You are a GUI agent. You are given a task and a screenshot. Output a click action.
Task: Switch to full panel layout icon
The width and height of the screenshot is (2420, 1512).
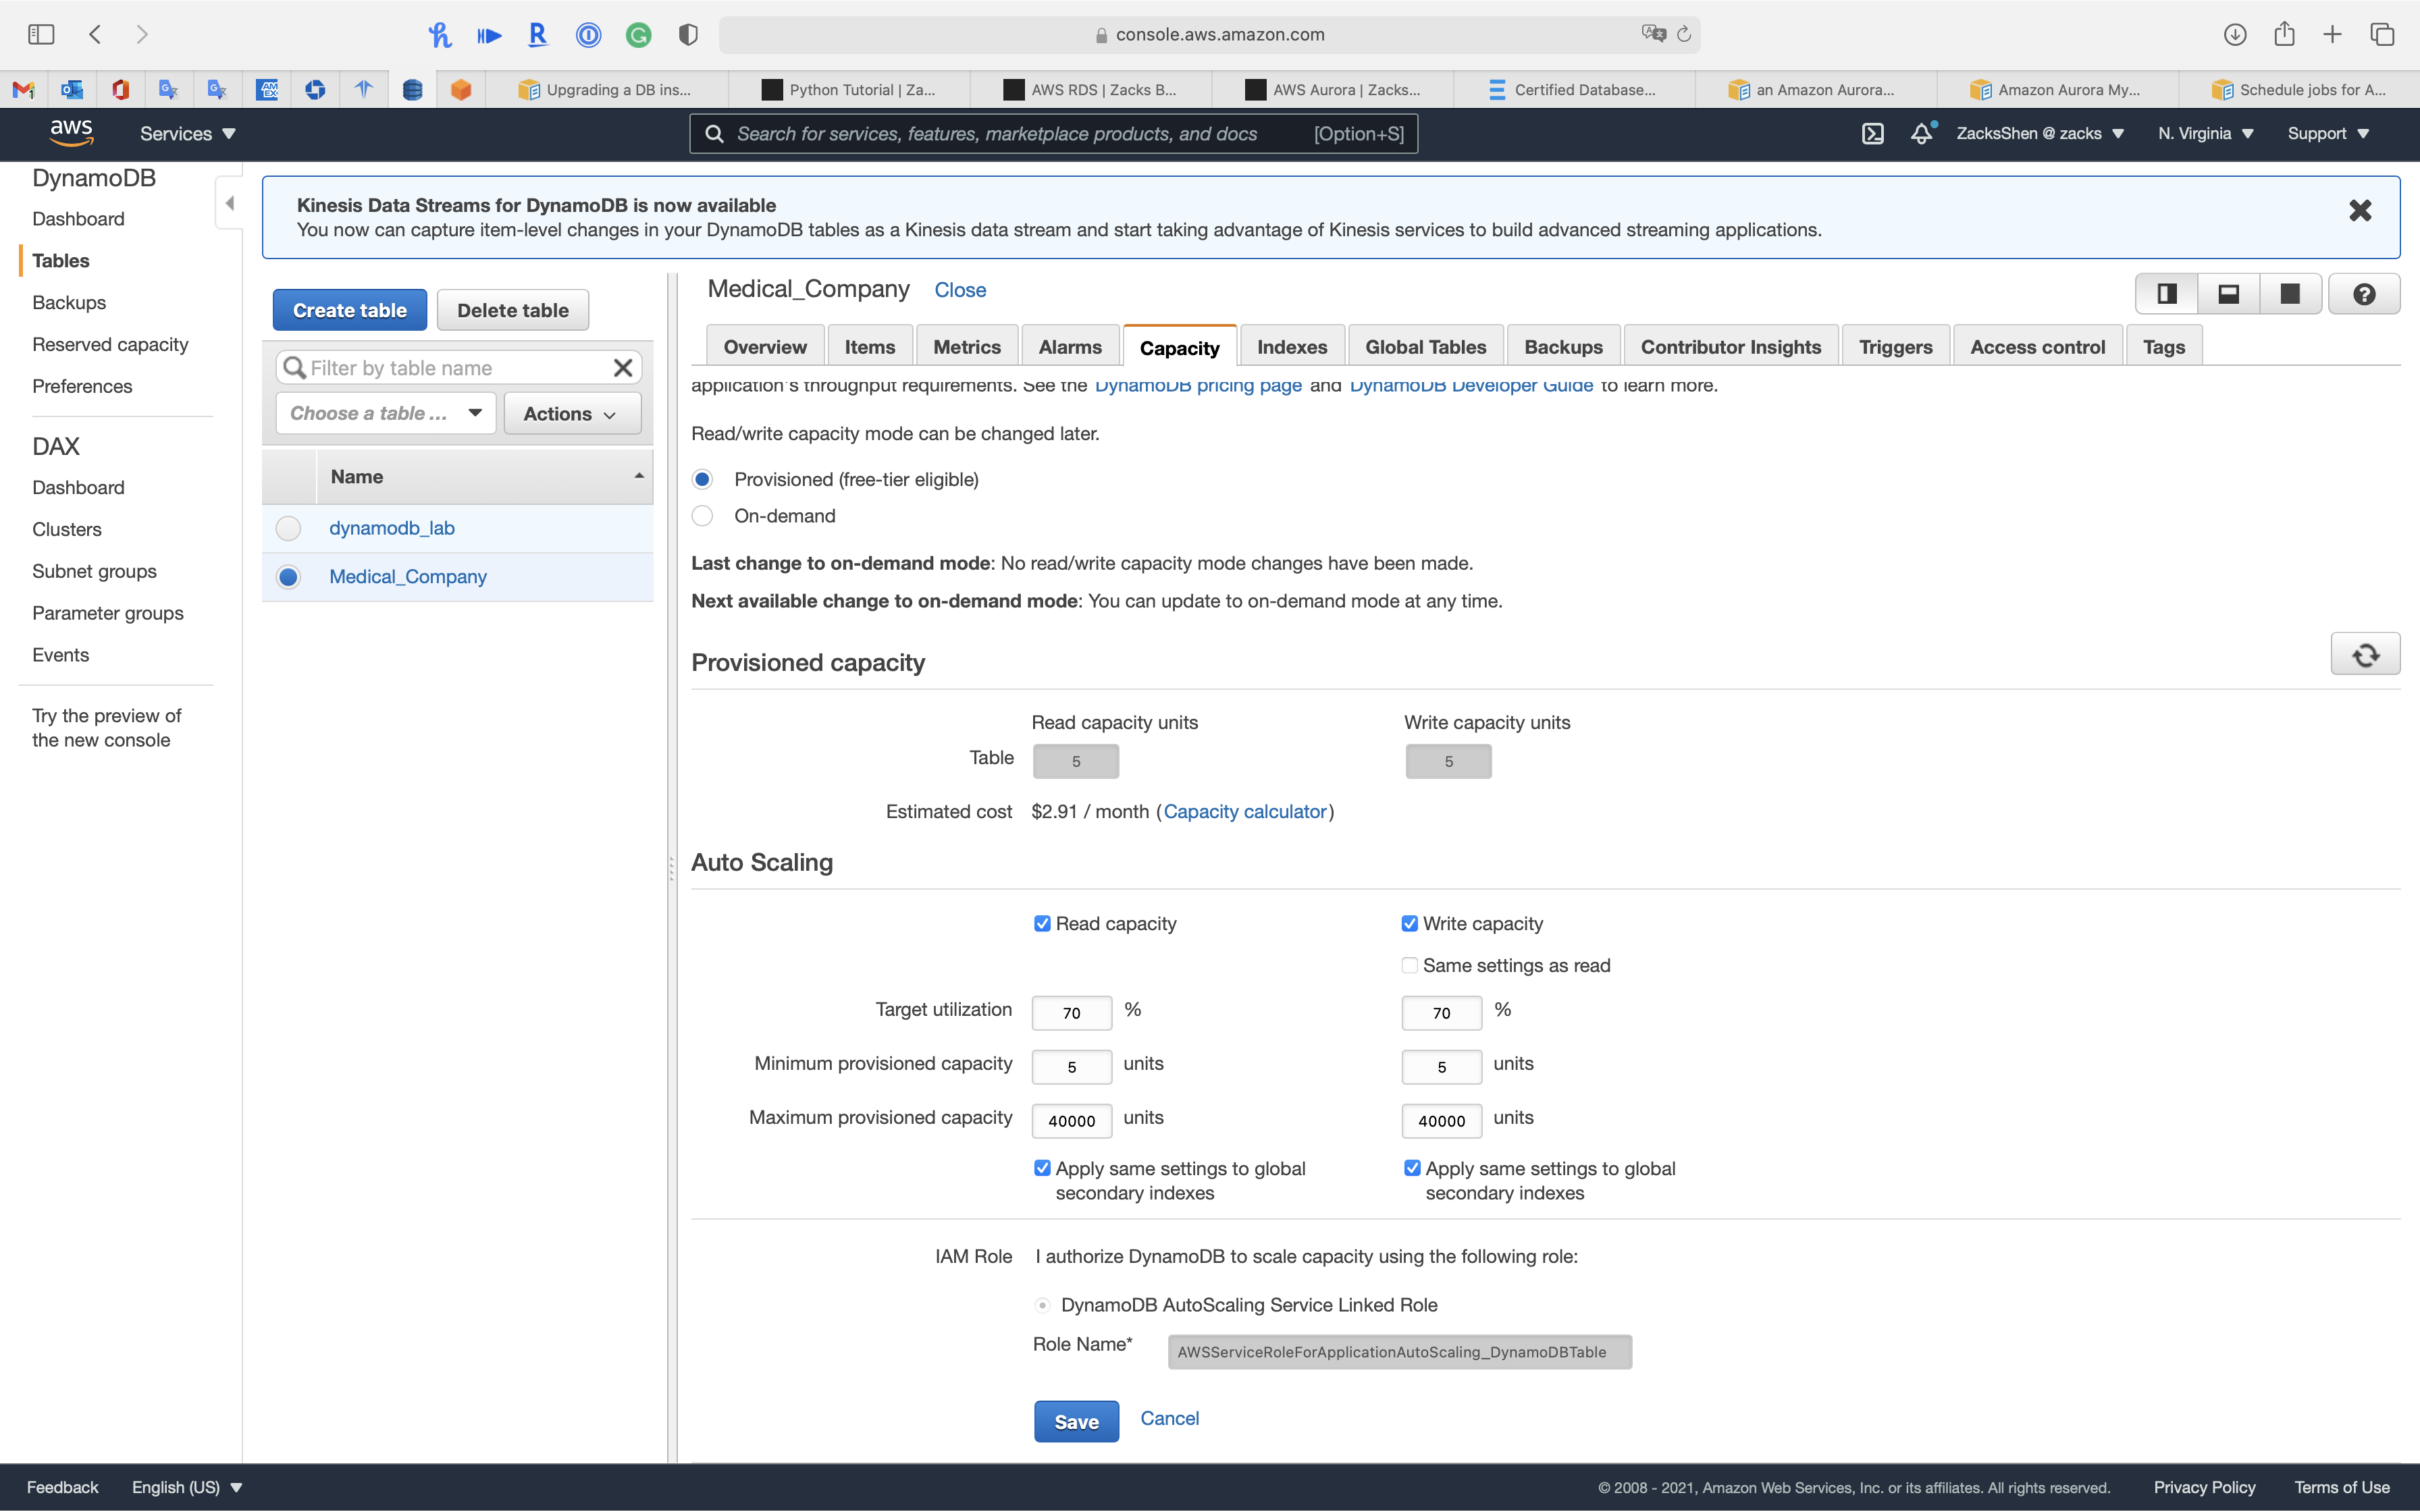pyautogui.click(x=2290, y=294)
